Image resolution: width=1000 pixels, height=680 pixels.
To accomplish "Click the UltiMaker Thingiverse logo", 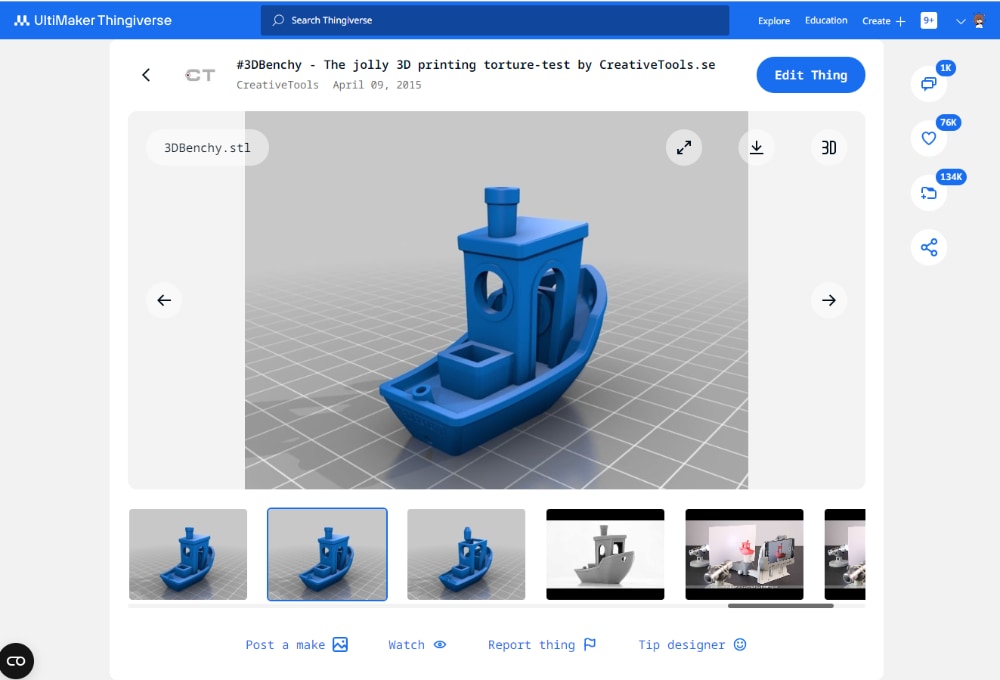I will coord(93,20).
